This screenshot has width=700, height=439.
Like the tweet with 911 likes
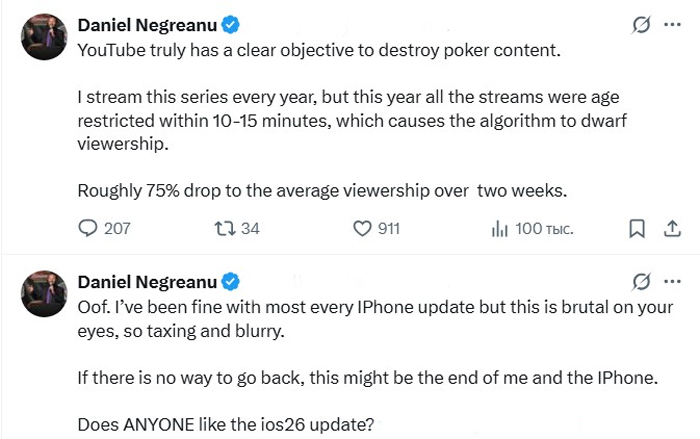363,229
